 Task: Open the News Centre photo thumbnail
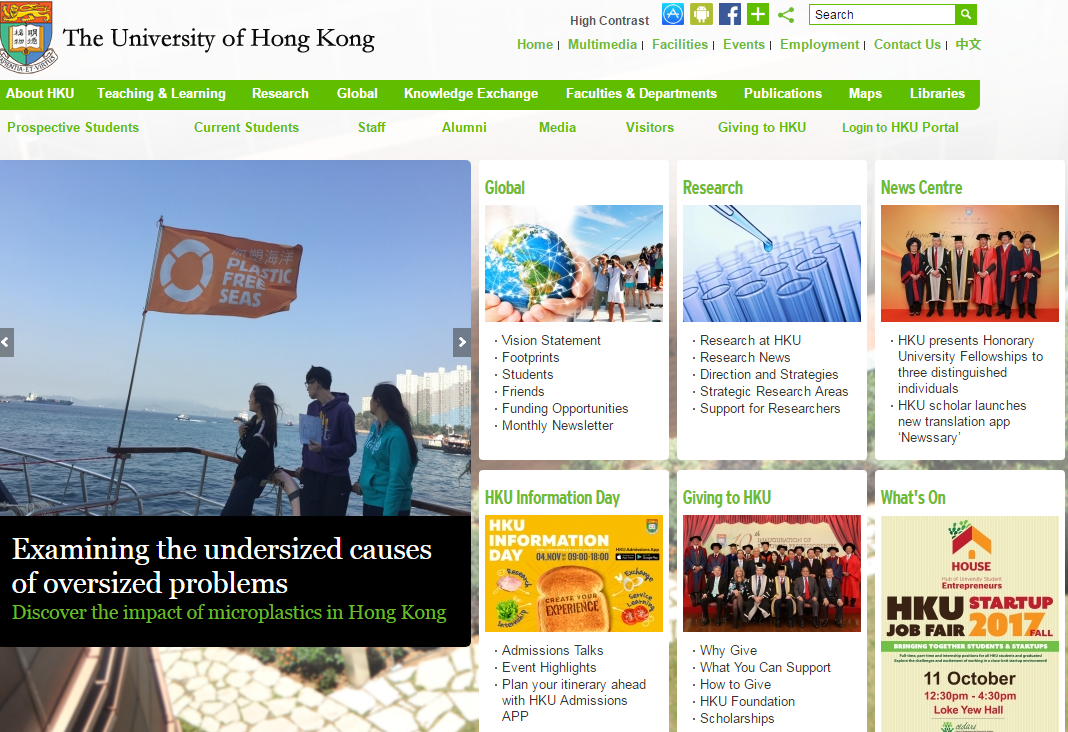point(970,264)
